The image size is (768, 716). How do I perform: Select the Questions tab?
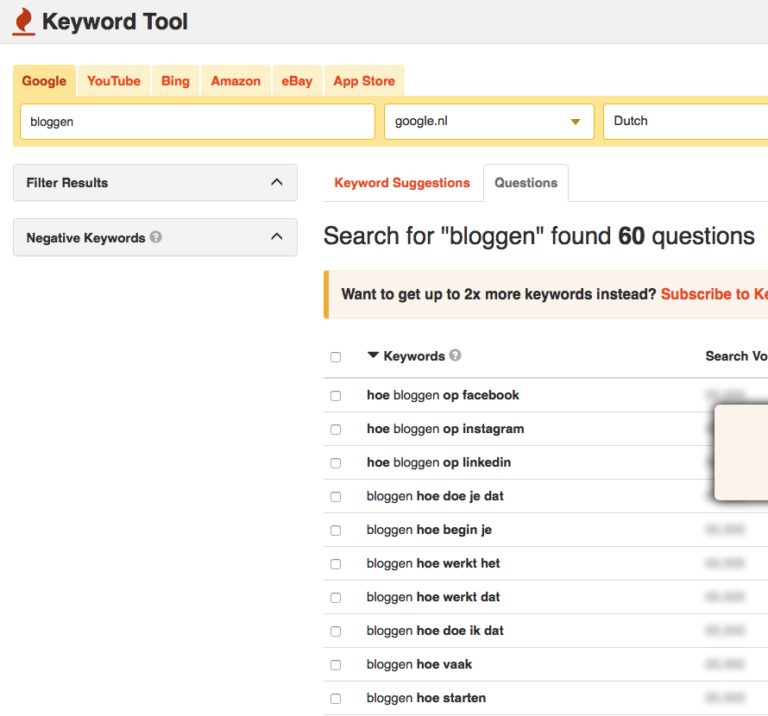pyautogui.click(x=526, y=183)
